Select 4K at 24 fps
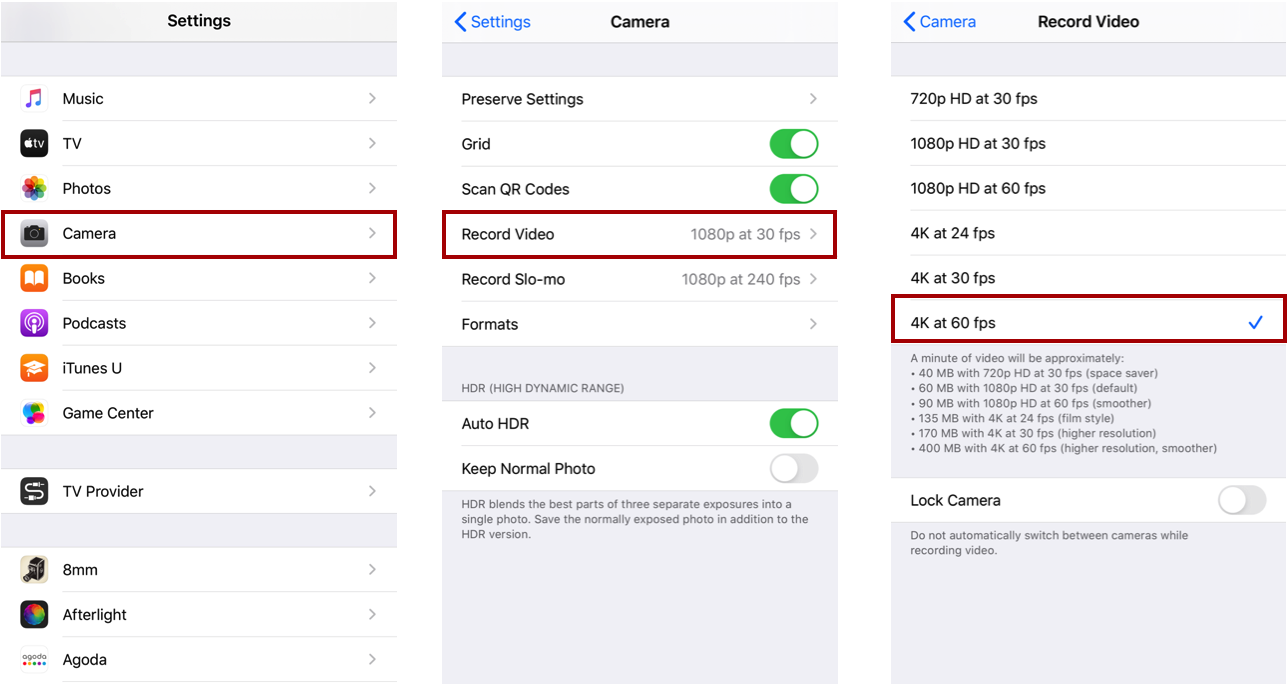Screen dimensions: 1288x686 [x=952, y=233]
